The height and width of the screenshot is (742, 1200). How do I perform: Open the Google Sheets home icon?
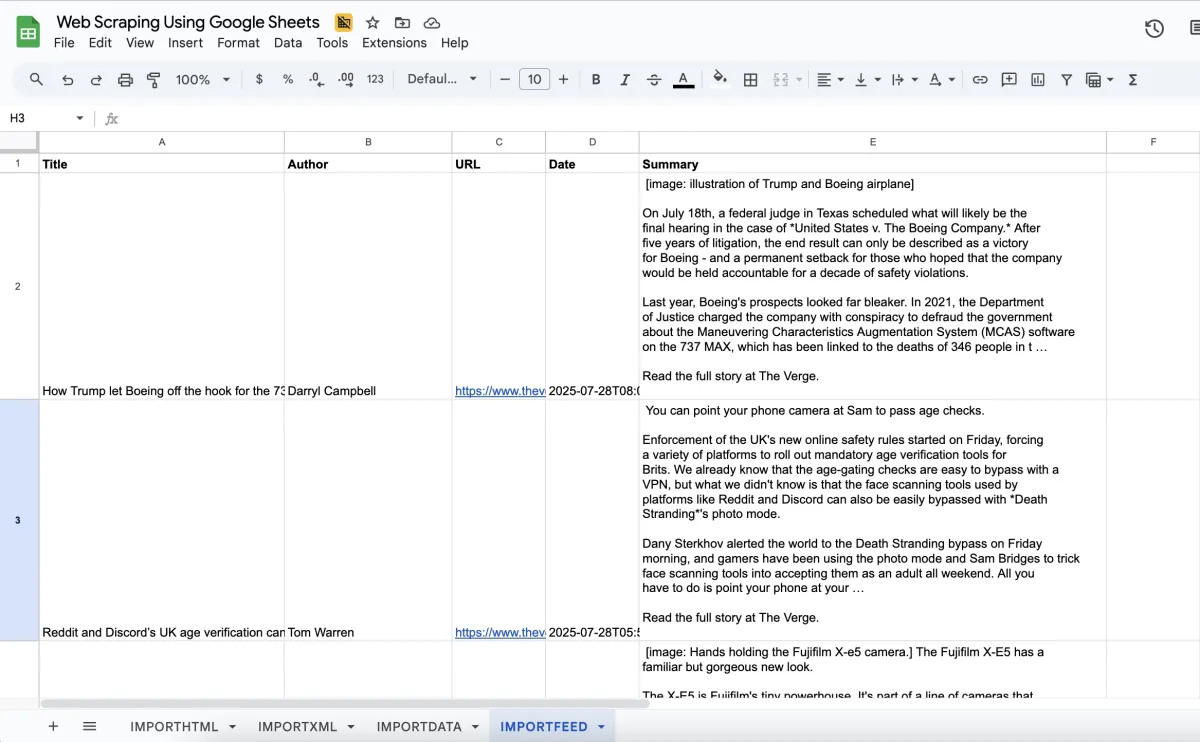(x=28, y=32)
